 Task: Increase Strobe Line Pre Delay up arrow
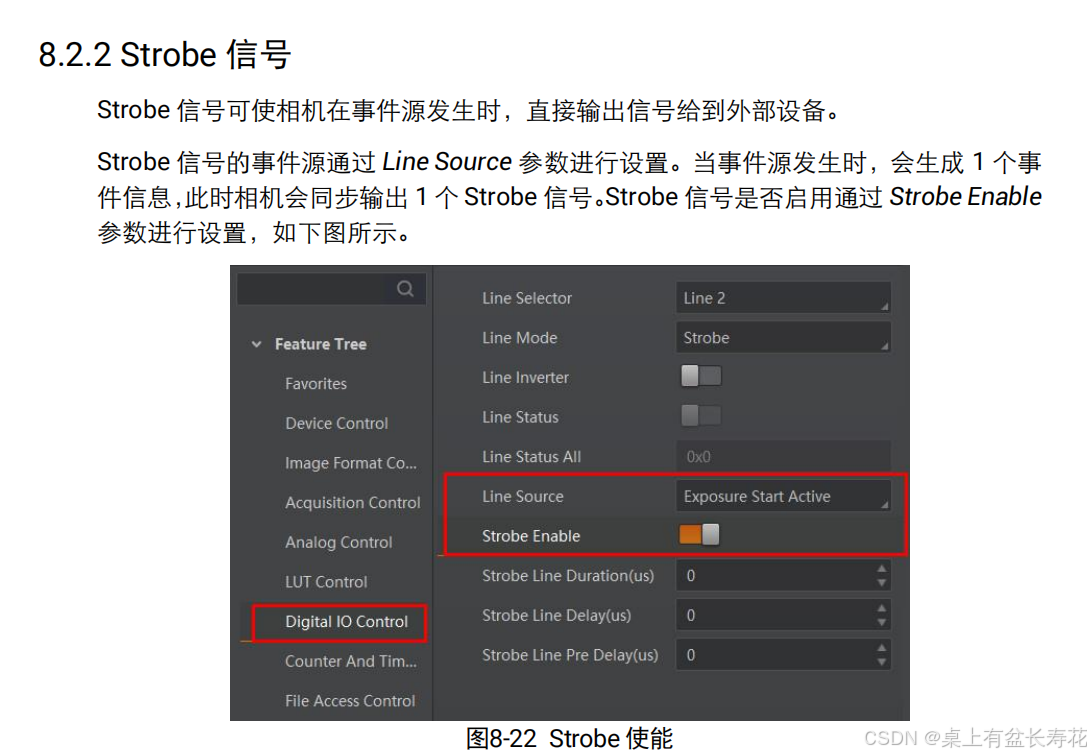[x=882, y=648]
